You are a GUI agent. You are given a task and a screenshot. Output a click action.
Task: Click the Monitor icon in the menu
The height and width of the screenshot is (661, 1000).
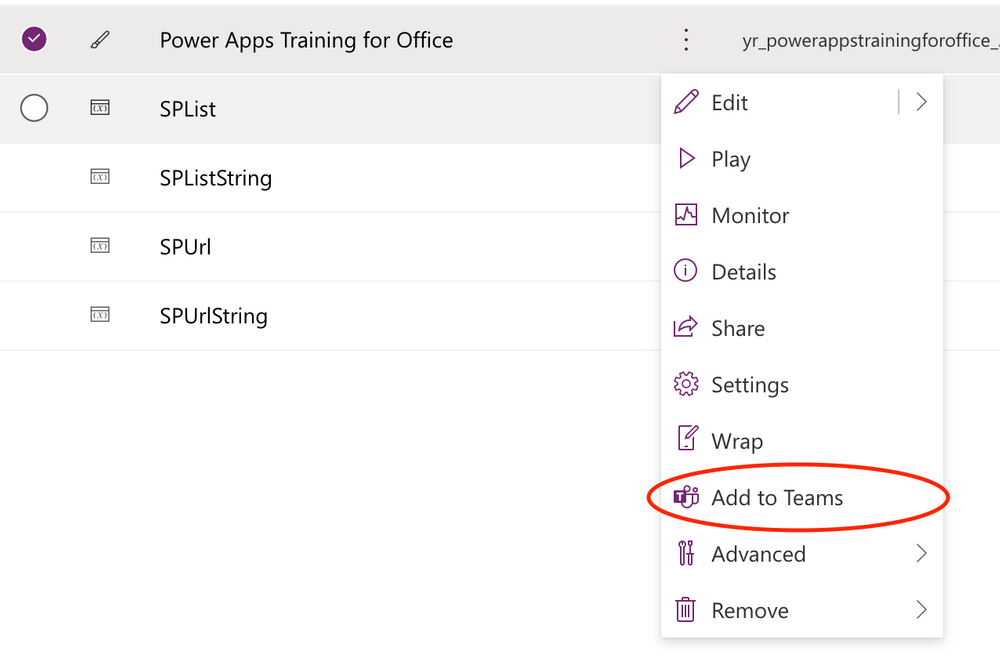click(686, 214)
